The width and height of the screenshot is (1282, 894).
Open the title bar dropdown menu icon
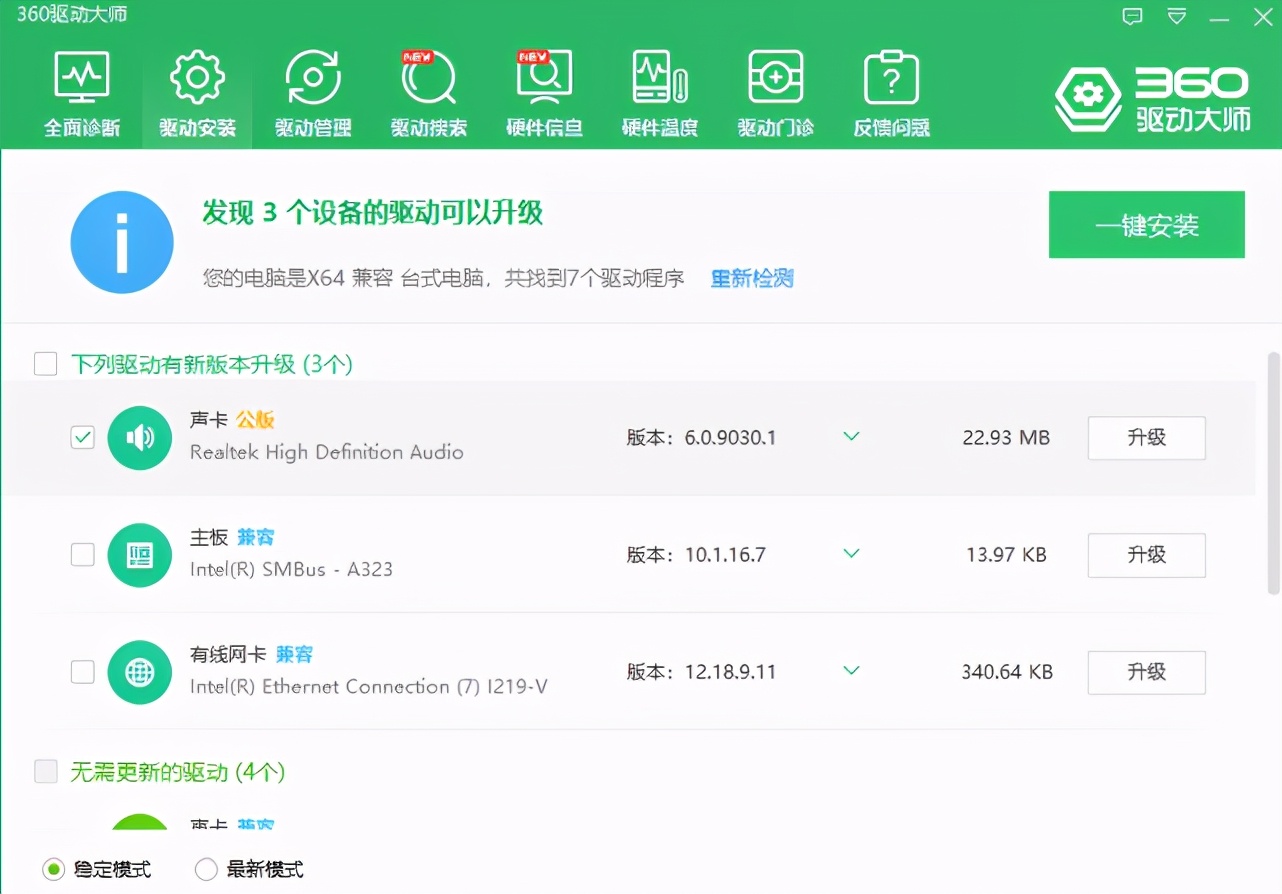coord(1177,16)
